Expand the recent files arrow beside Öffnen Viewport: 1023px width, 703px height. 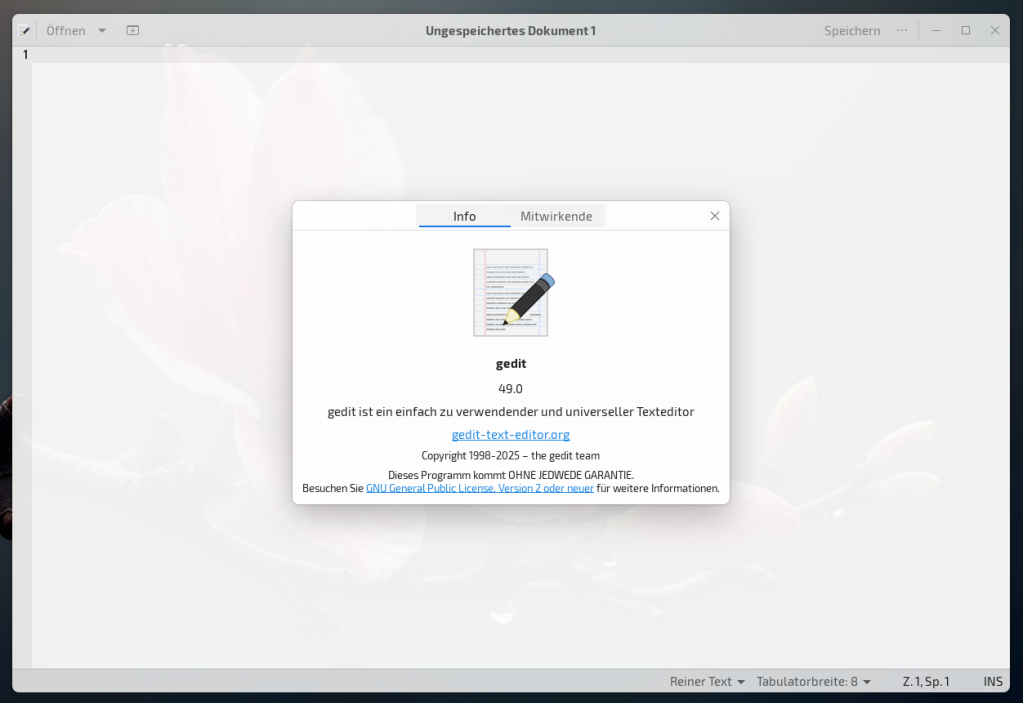pos(102,31)
